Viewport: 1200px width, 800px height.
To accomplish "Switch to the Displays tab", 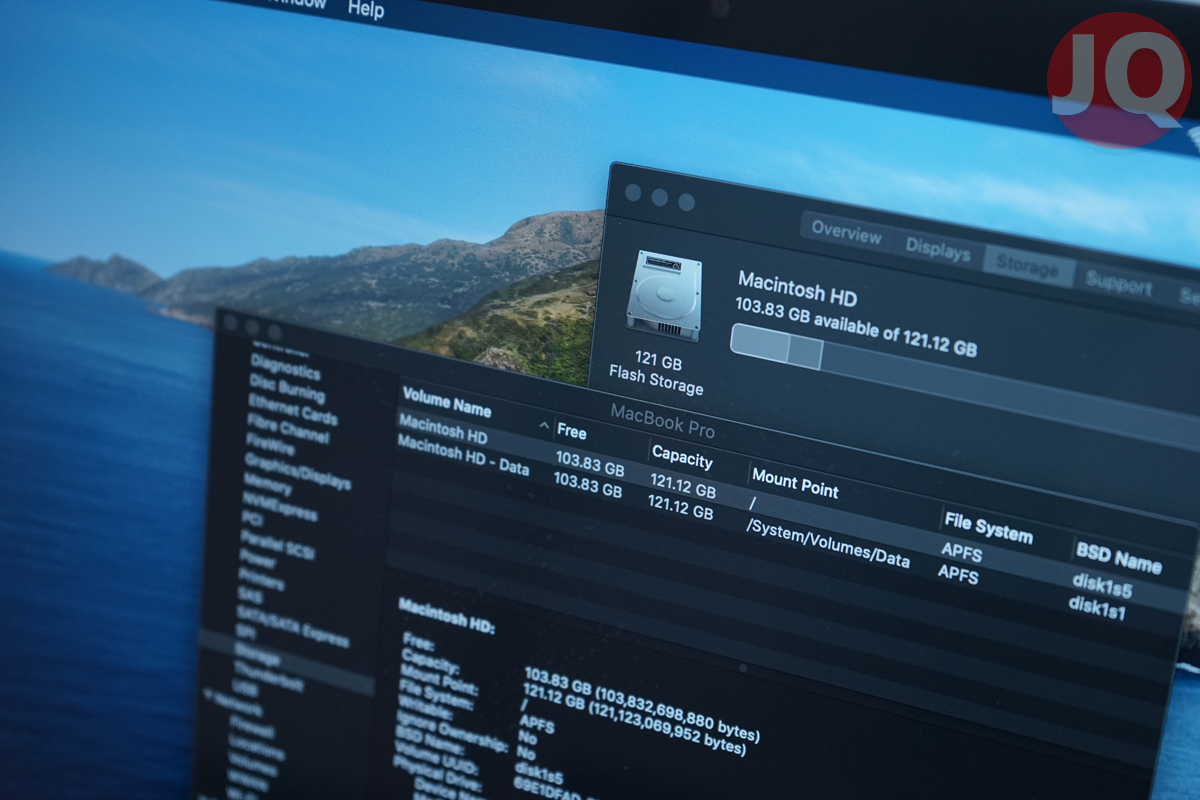I will (938, 249).
